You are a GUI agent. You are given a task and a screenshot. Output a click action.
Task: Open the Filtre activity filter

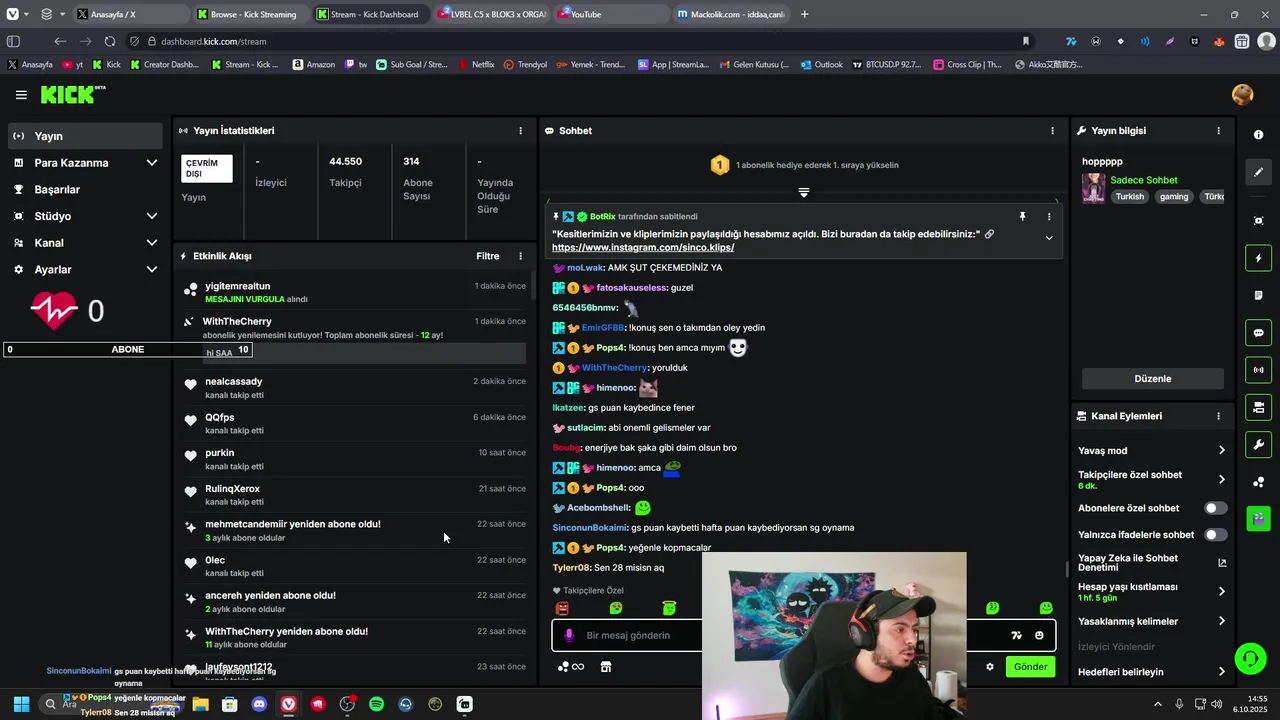(487, 256)
